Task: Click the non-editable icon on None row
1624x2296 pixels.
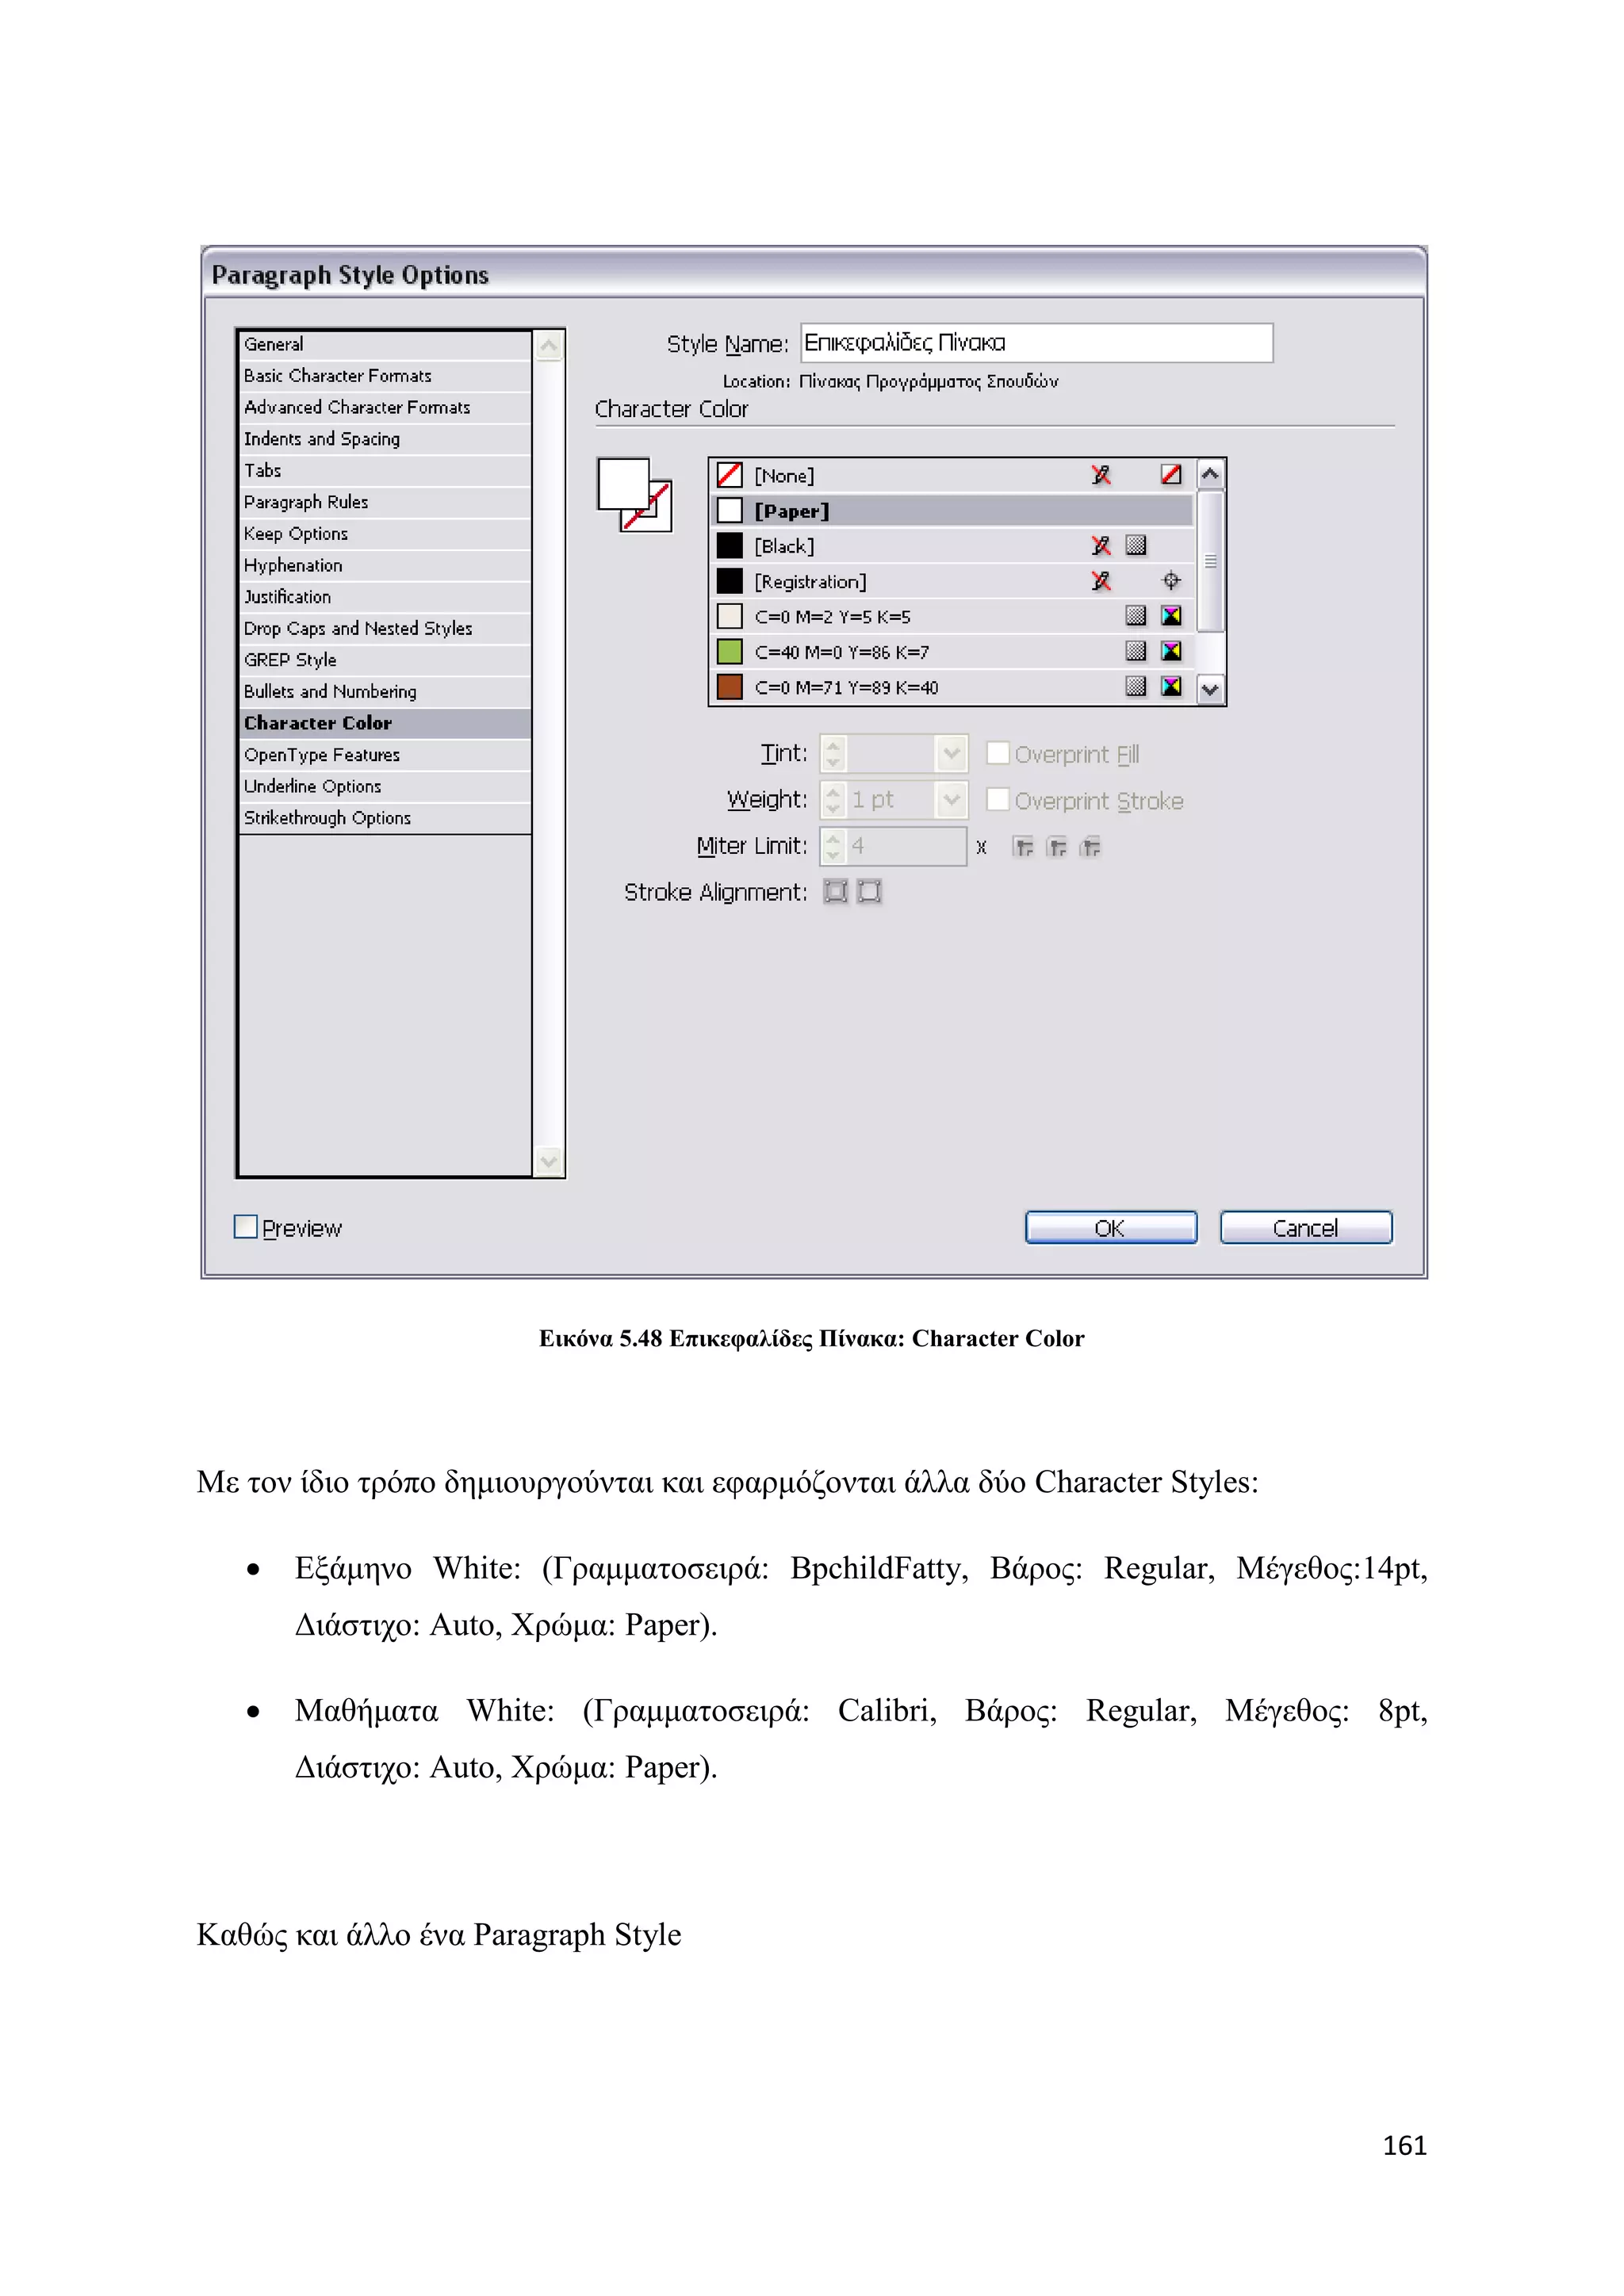Action: [1101, 474]
